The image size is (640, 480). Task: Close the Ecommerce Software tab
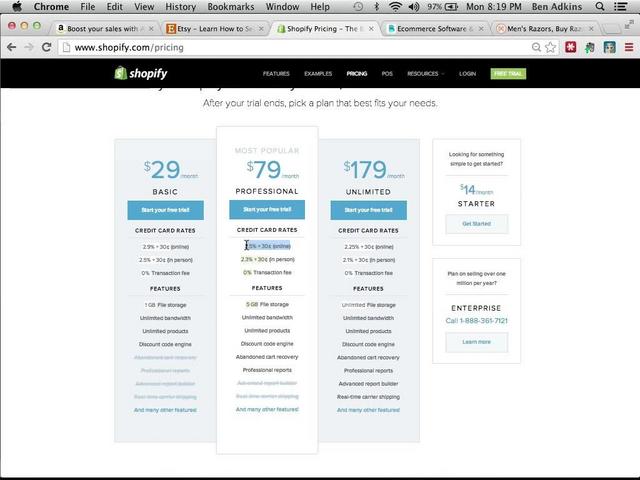tap(481, 29)
